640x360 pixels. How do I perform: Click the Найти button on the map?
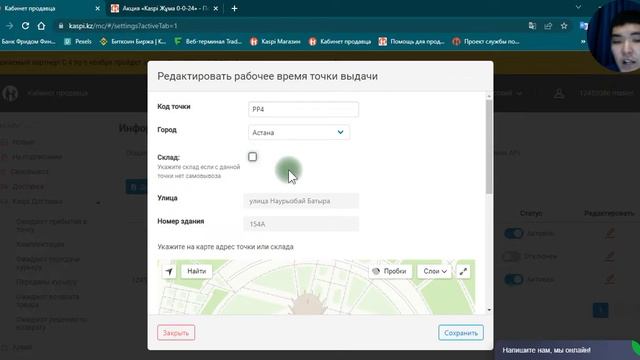pyautogui.click(x=196, y=271)
